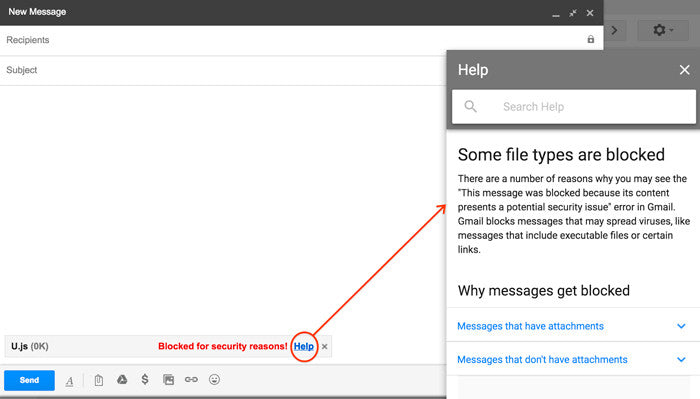This screenshot has height=399, width=700.
Task: Expand chevron for Messages that don't have attachments
Action: point(681,359)
